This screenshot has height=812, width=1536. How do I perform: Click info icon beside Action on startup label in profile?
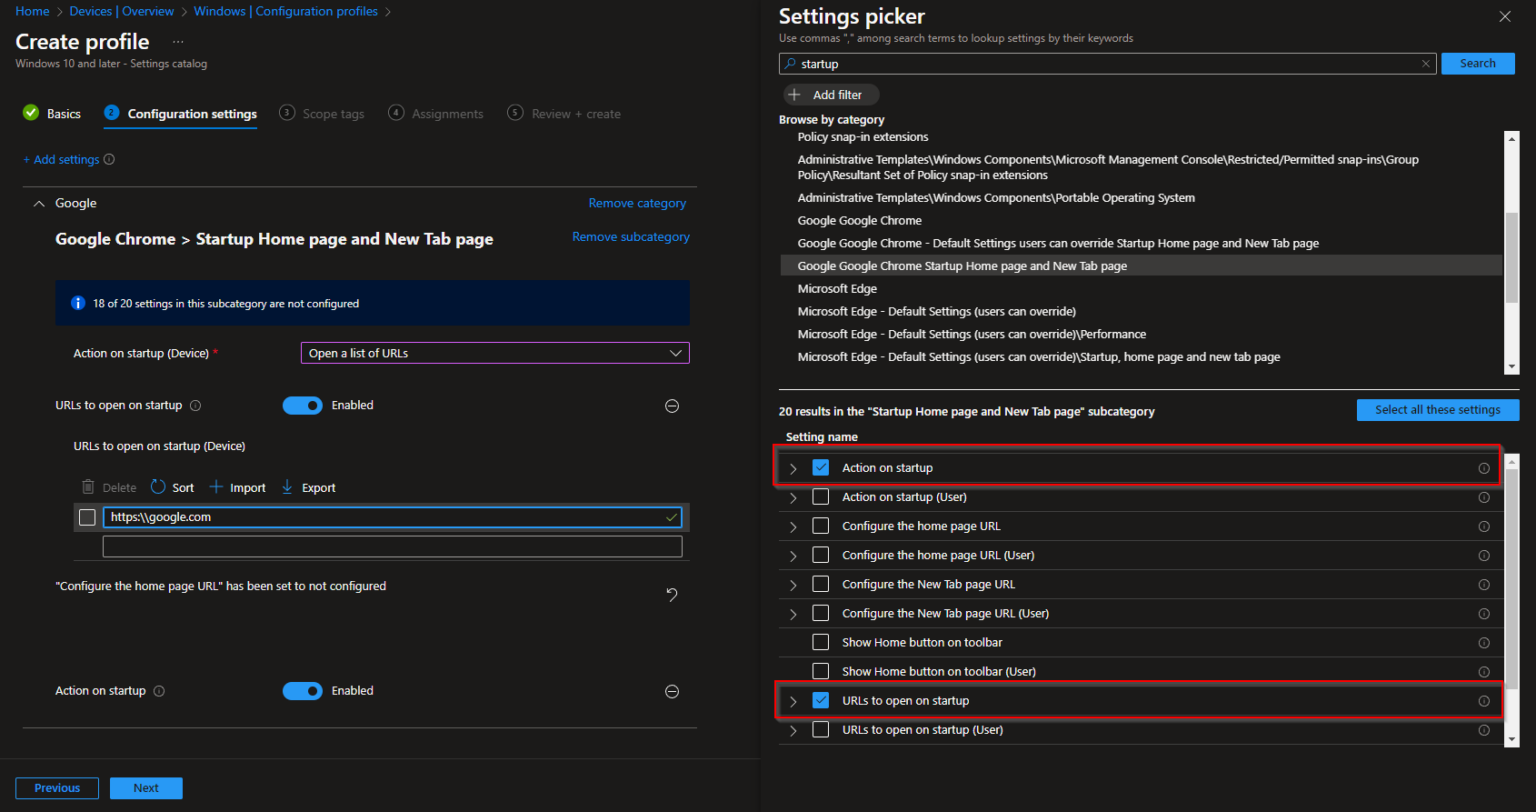click(160, 691)
